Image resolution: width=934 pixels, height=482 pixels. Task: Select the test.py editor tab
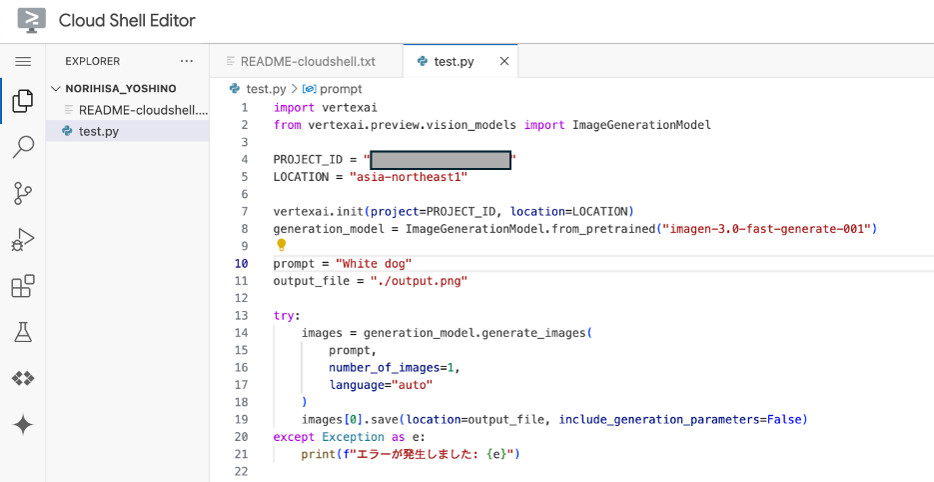pos(453,62)
